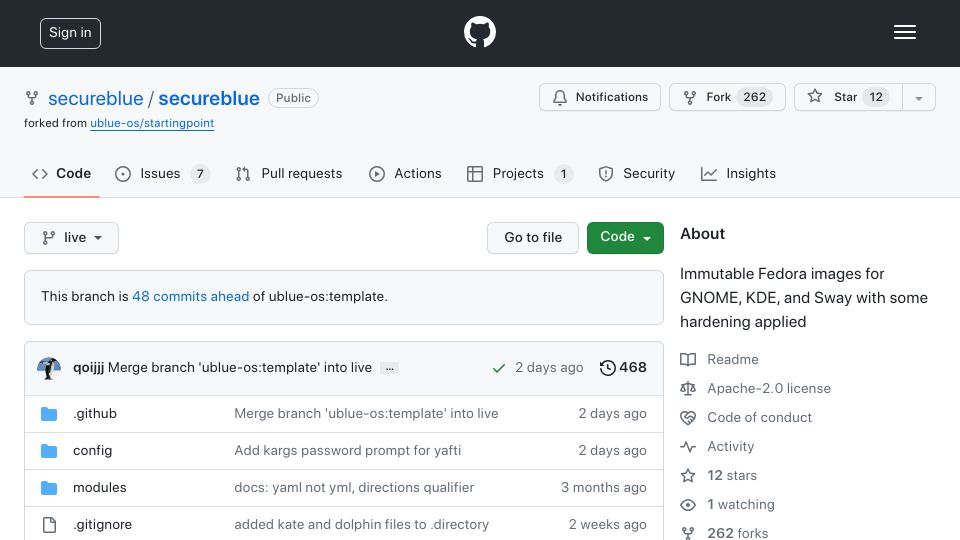Click the .gitignore file icon
960x540 pixels.
click(49, 525)
